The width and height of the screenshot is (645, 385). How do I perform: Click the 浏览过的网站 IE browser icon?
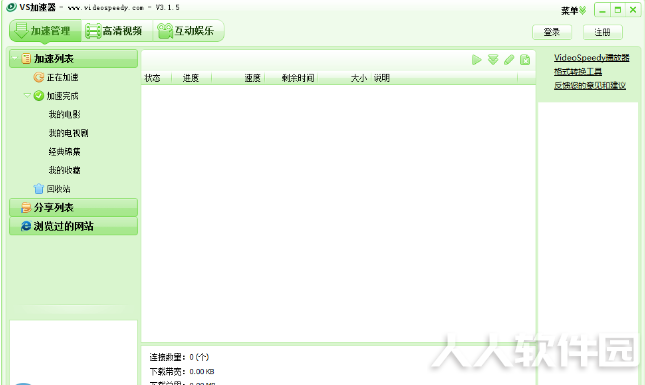point(26,226)
